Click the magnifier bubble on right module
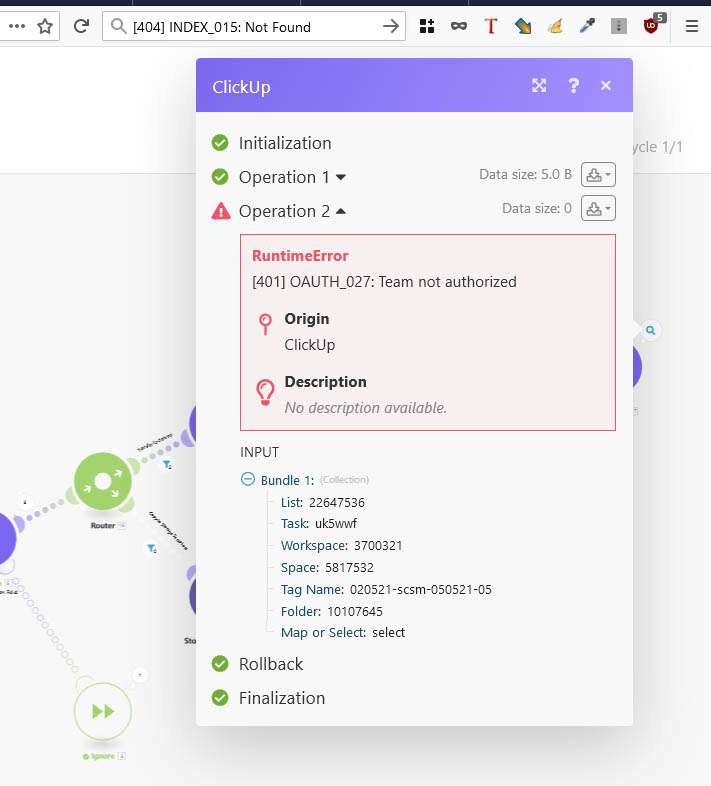Screen dimensions: 711x786 point(650,330)
